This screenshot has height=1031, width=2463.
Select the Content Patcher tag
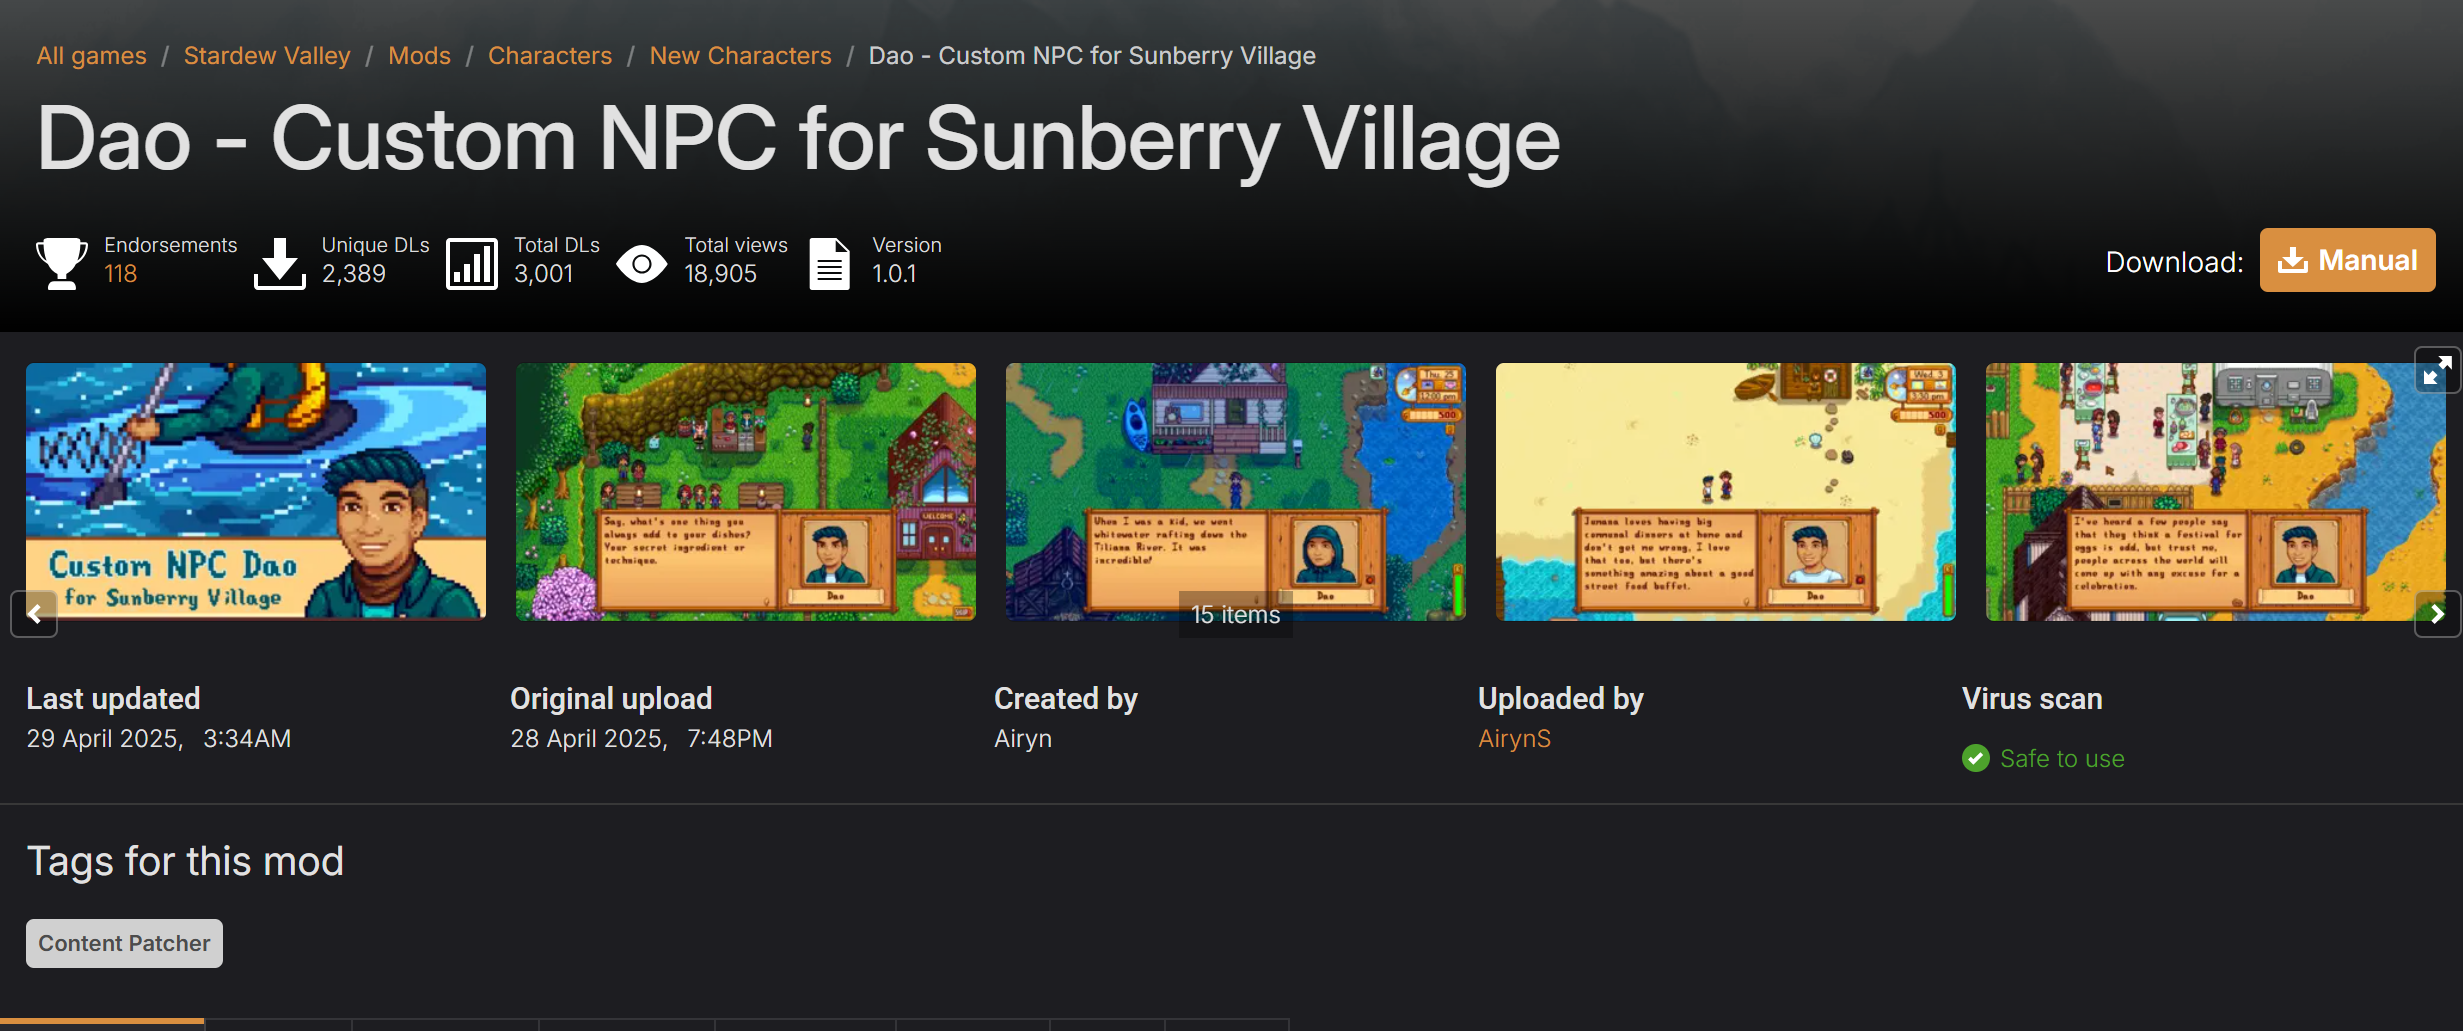point(124,943)
